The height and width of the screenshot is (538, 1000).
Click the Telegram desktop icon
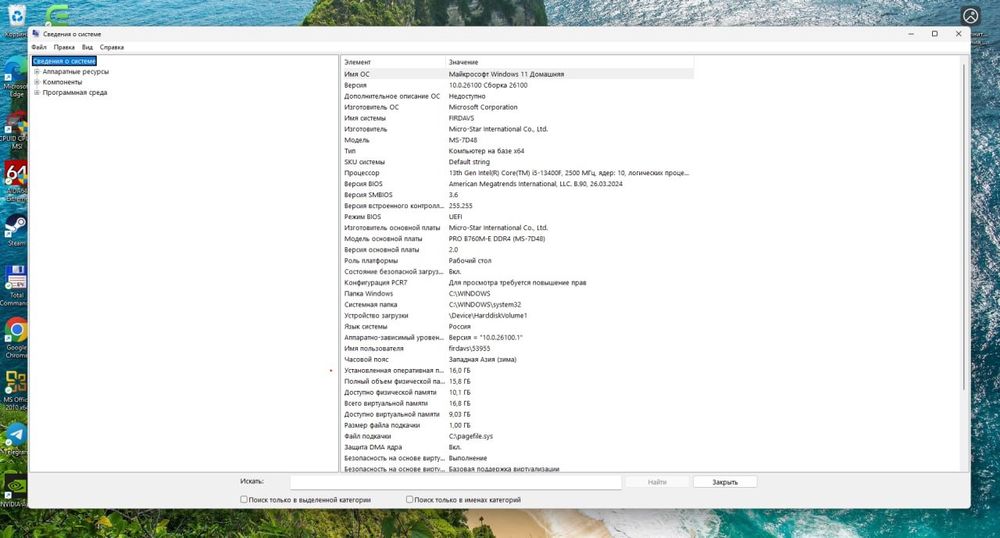(15, 435)
